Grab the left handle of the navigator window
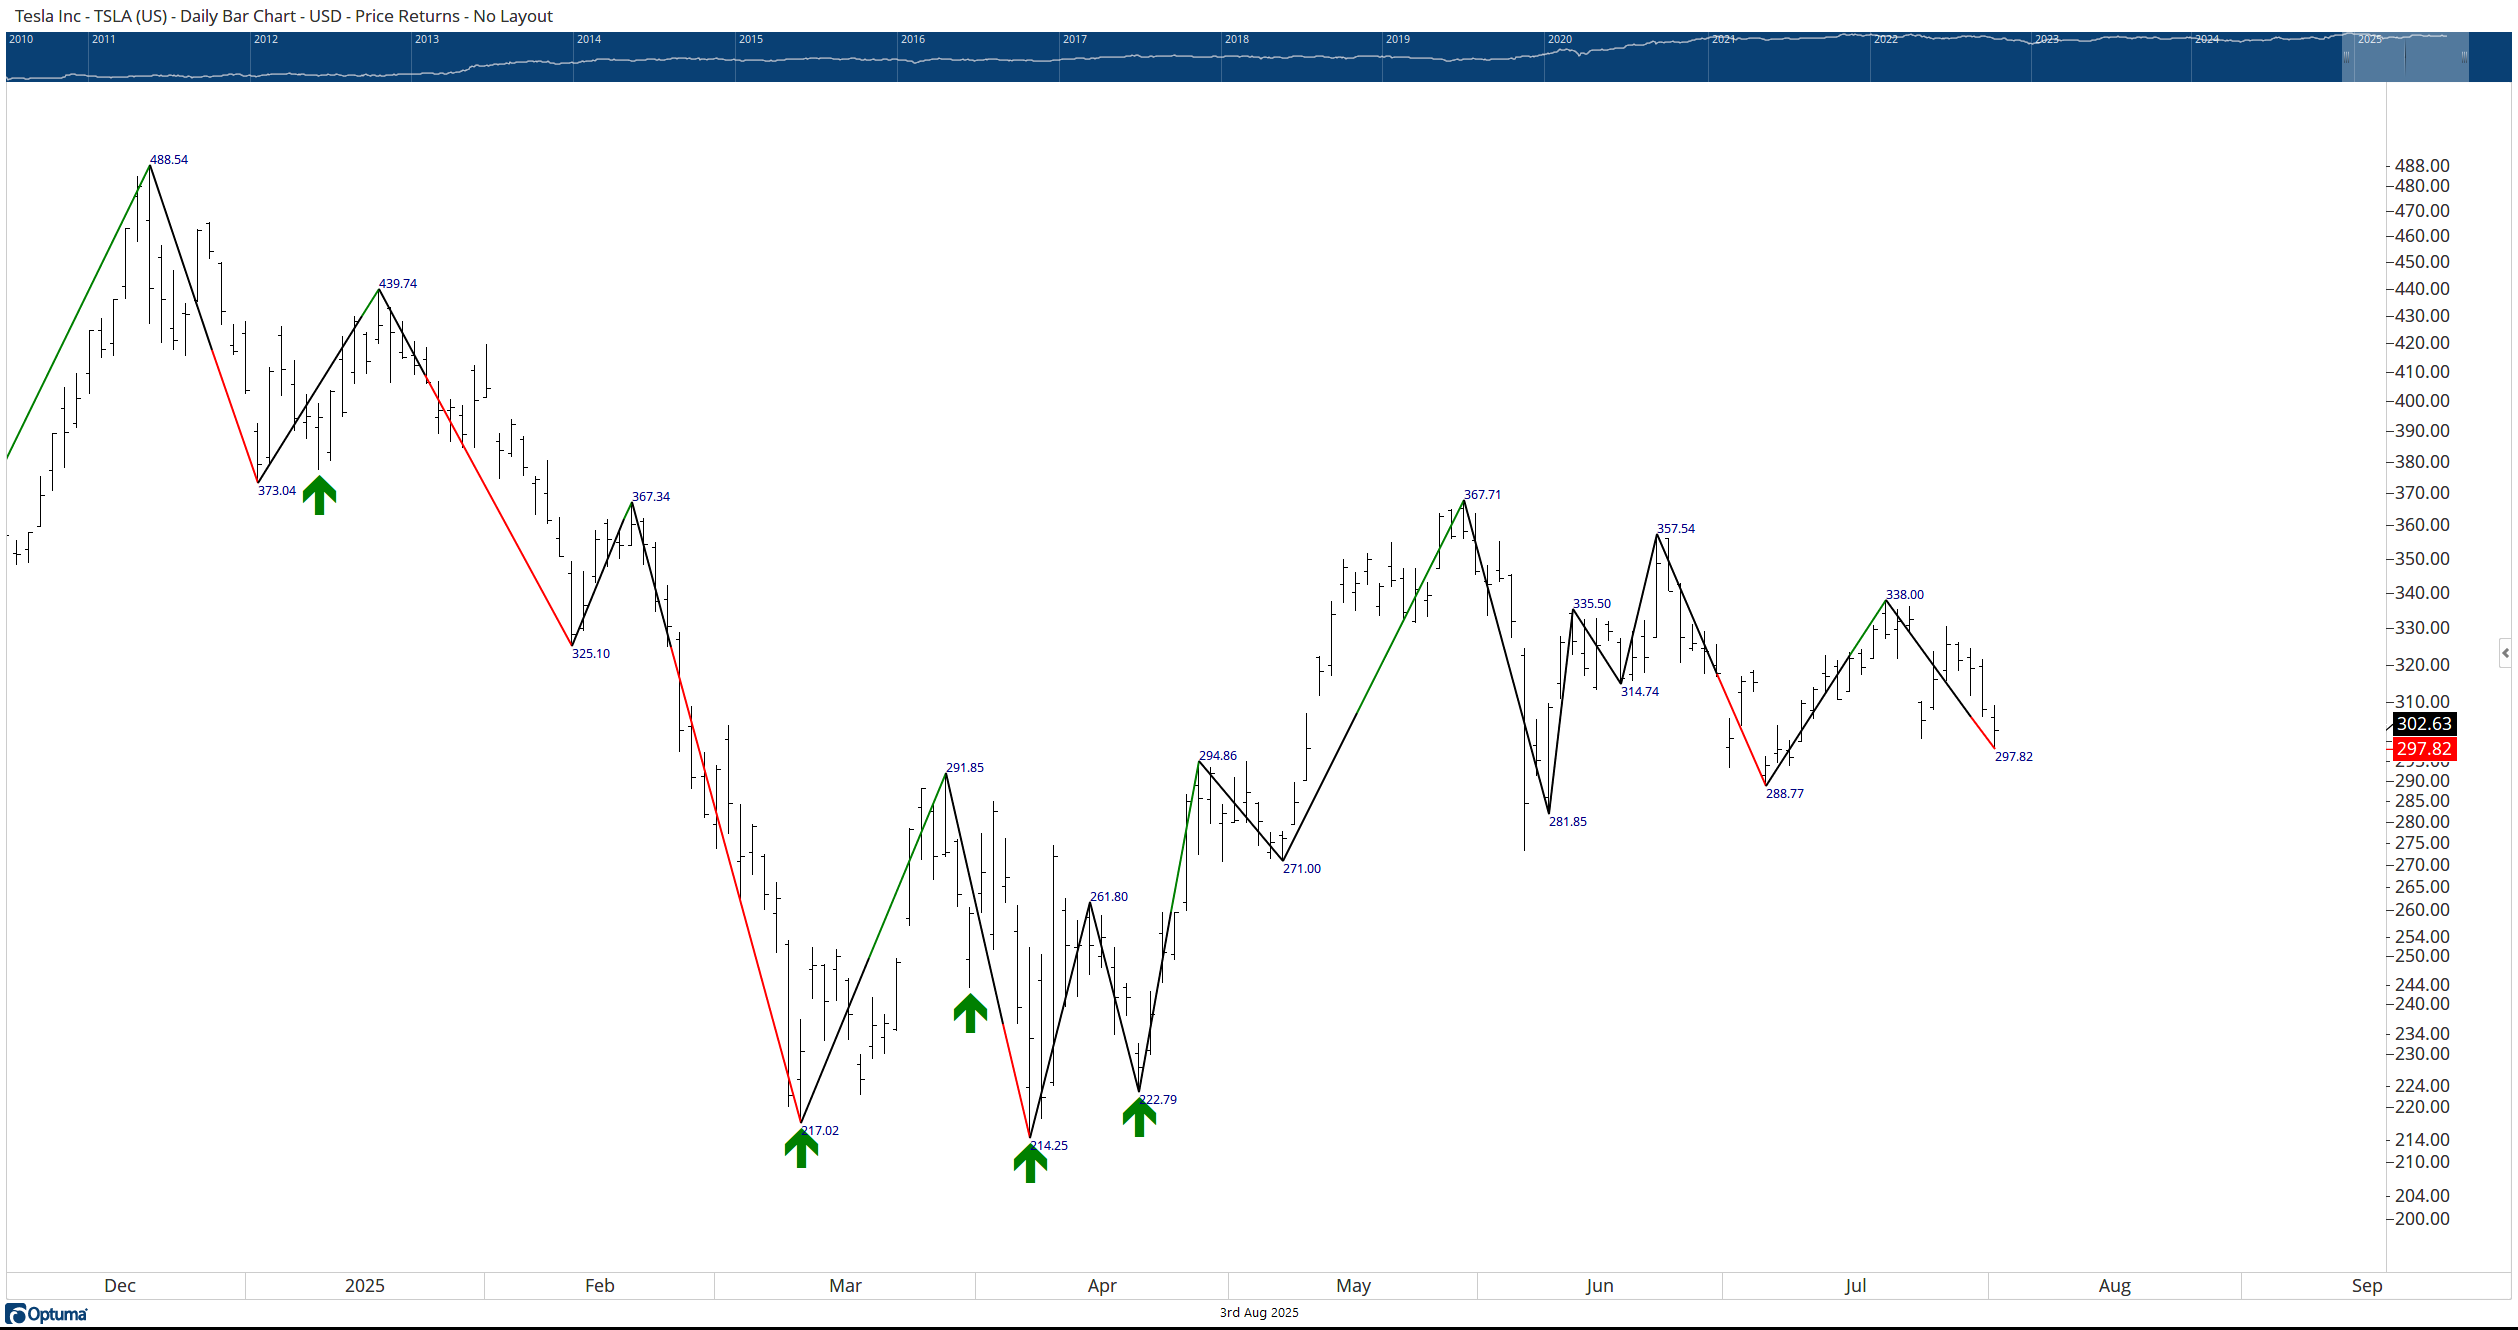The image size is (2518, 1330). coord(2346,58)
